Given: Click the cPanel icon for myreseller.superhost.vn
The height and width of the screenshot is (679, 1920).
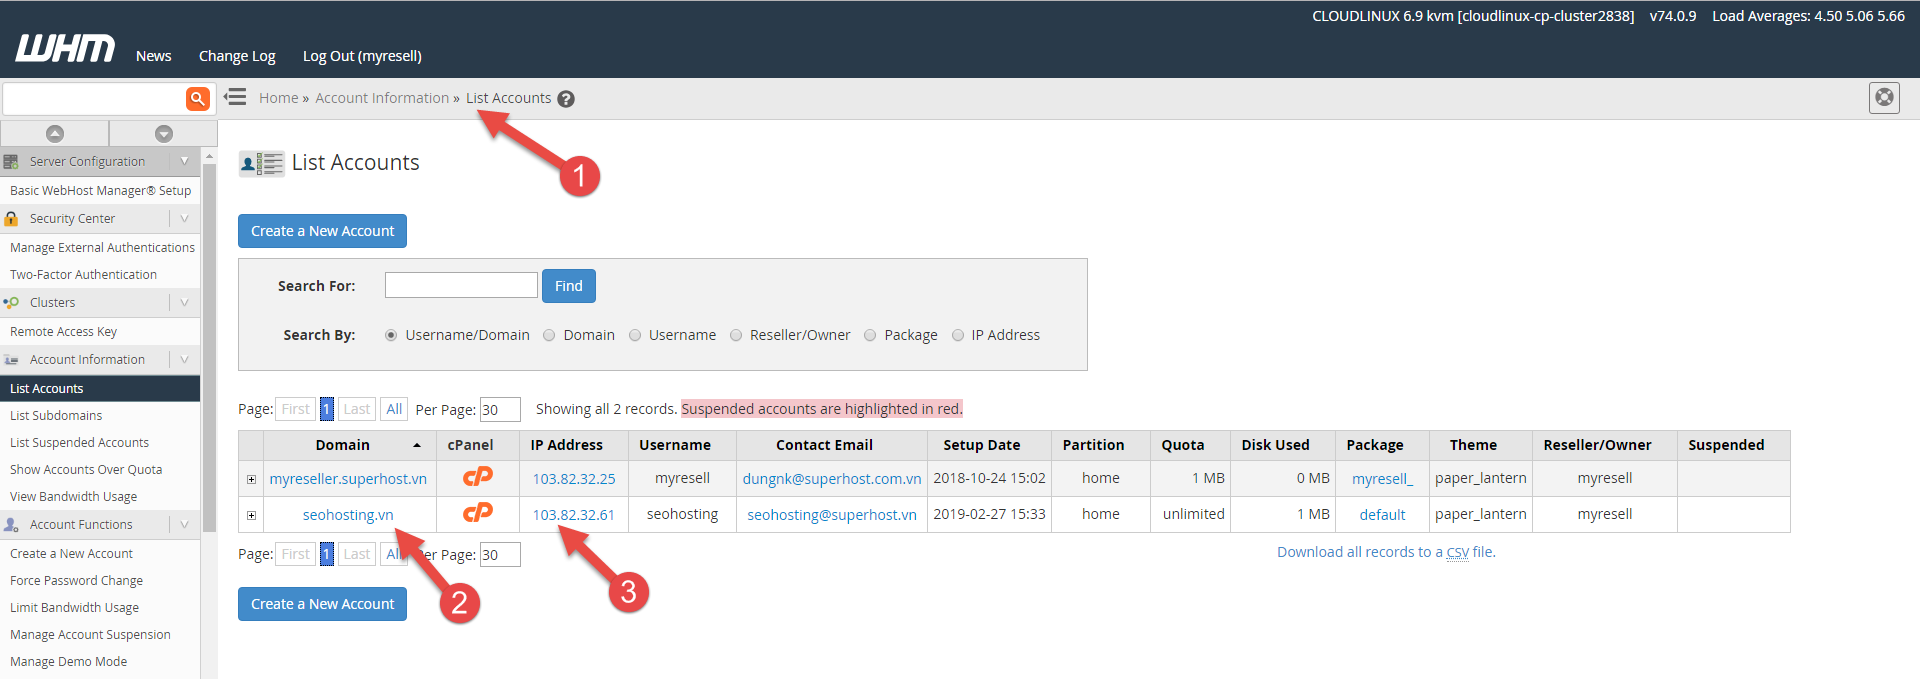Looking at the screenshot, I should (478, 478).
